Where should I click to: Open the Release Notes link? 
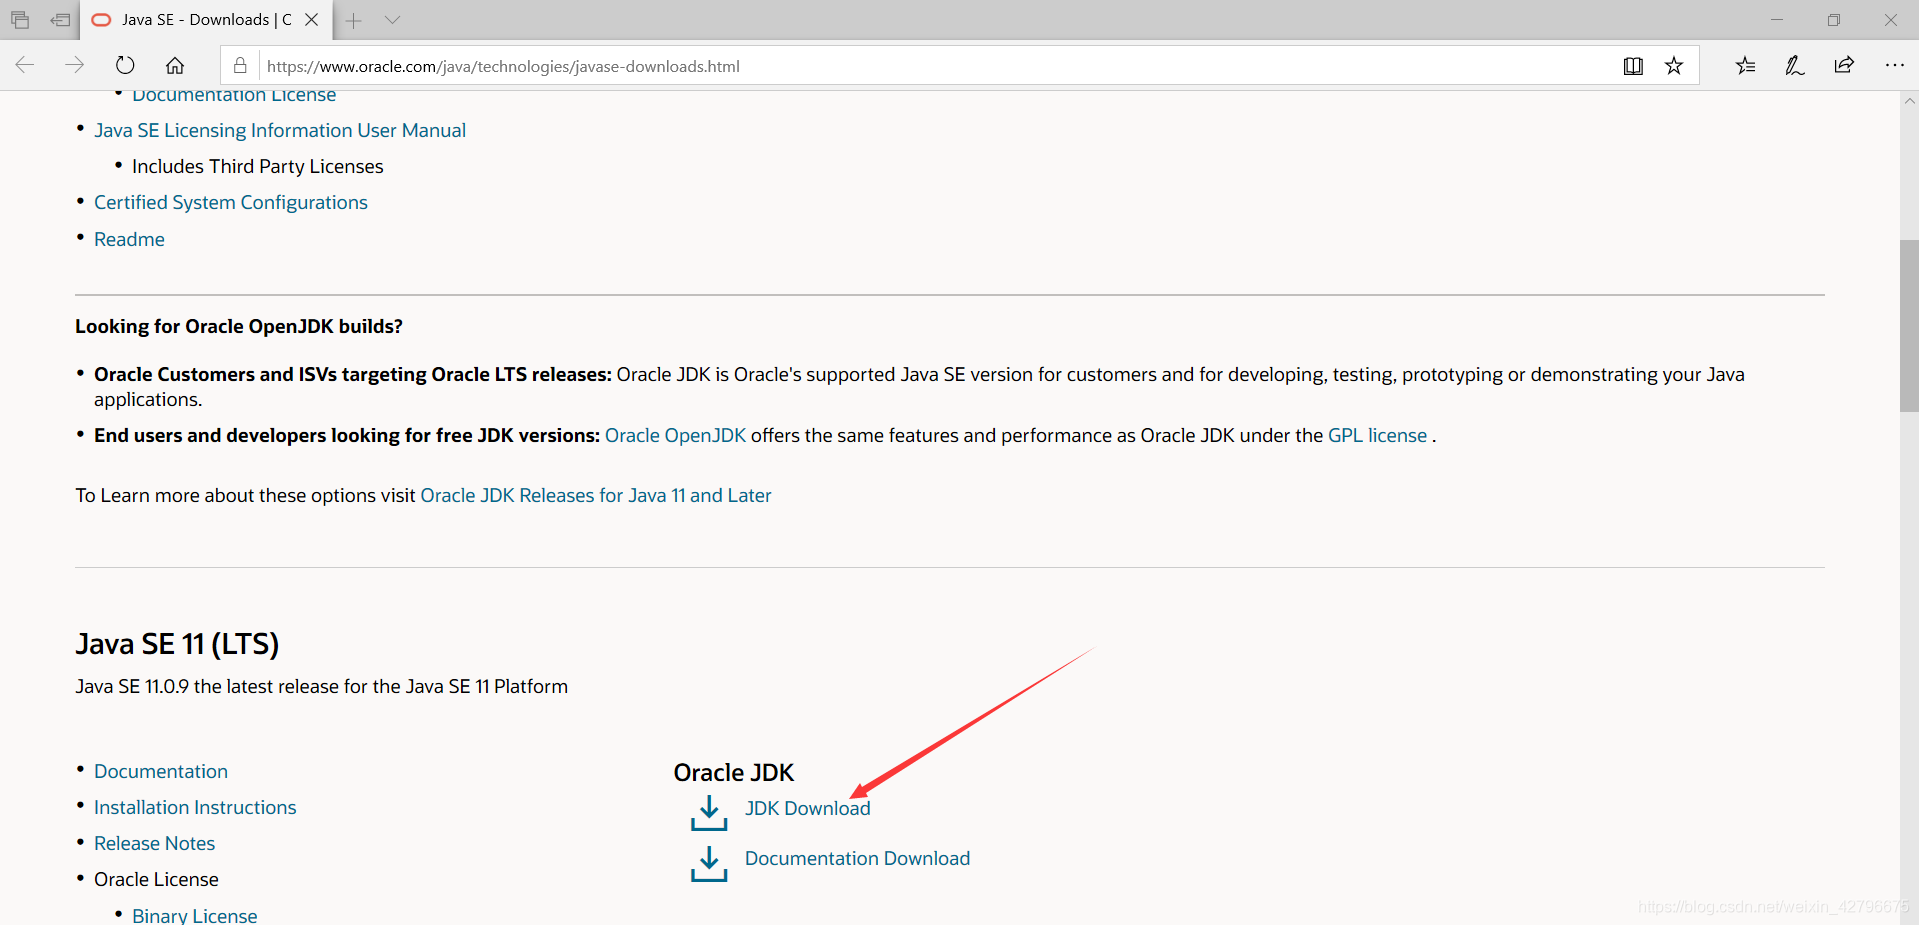click(x=154, y=843)
